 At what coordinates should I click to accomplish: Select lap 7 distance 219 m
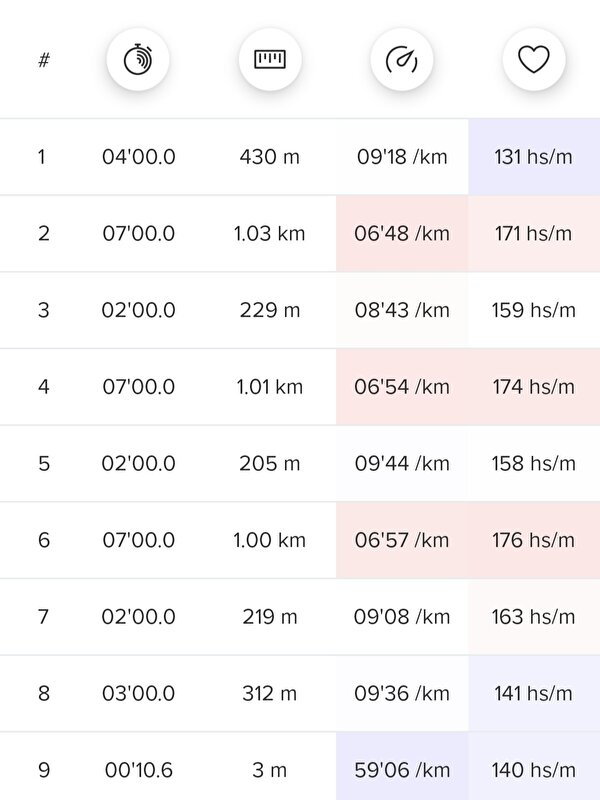tap(269, 617)
